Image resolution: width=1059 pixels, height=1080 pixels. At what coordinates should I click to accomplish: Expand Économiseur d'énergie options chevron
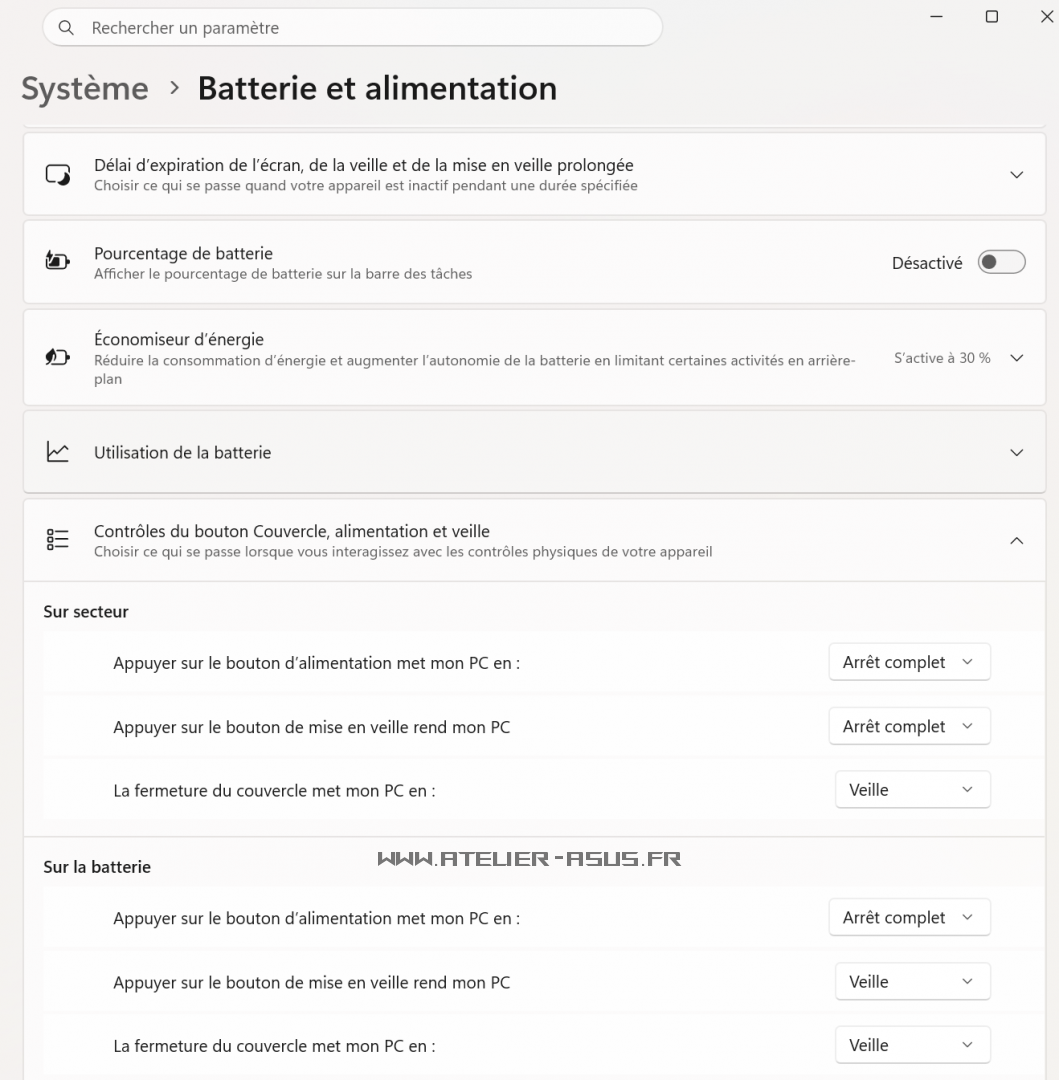1016,358
